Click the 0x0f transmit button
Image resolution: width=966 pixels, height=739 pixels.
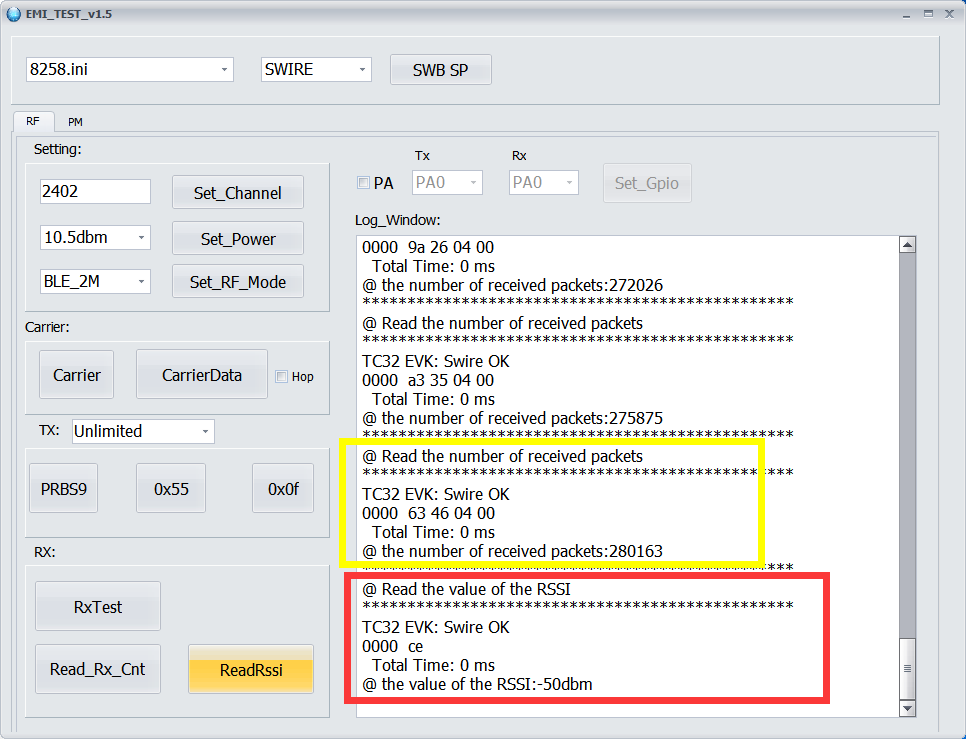(x=283, y=488)
